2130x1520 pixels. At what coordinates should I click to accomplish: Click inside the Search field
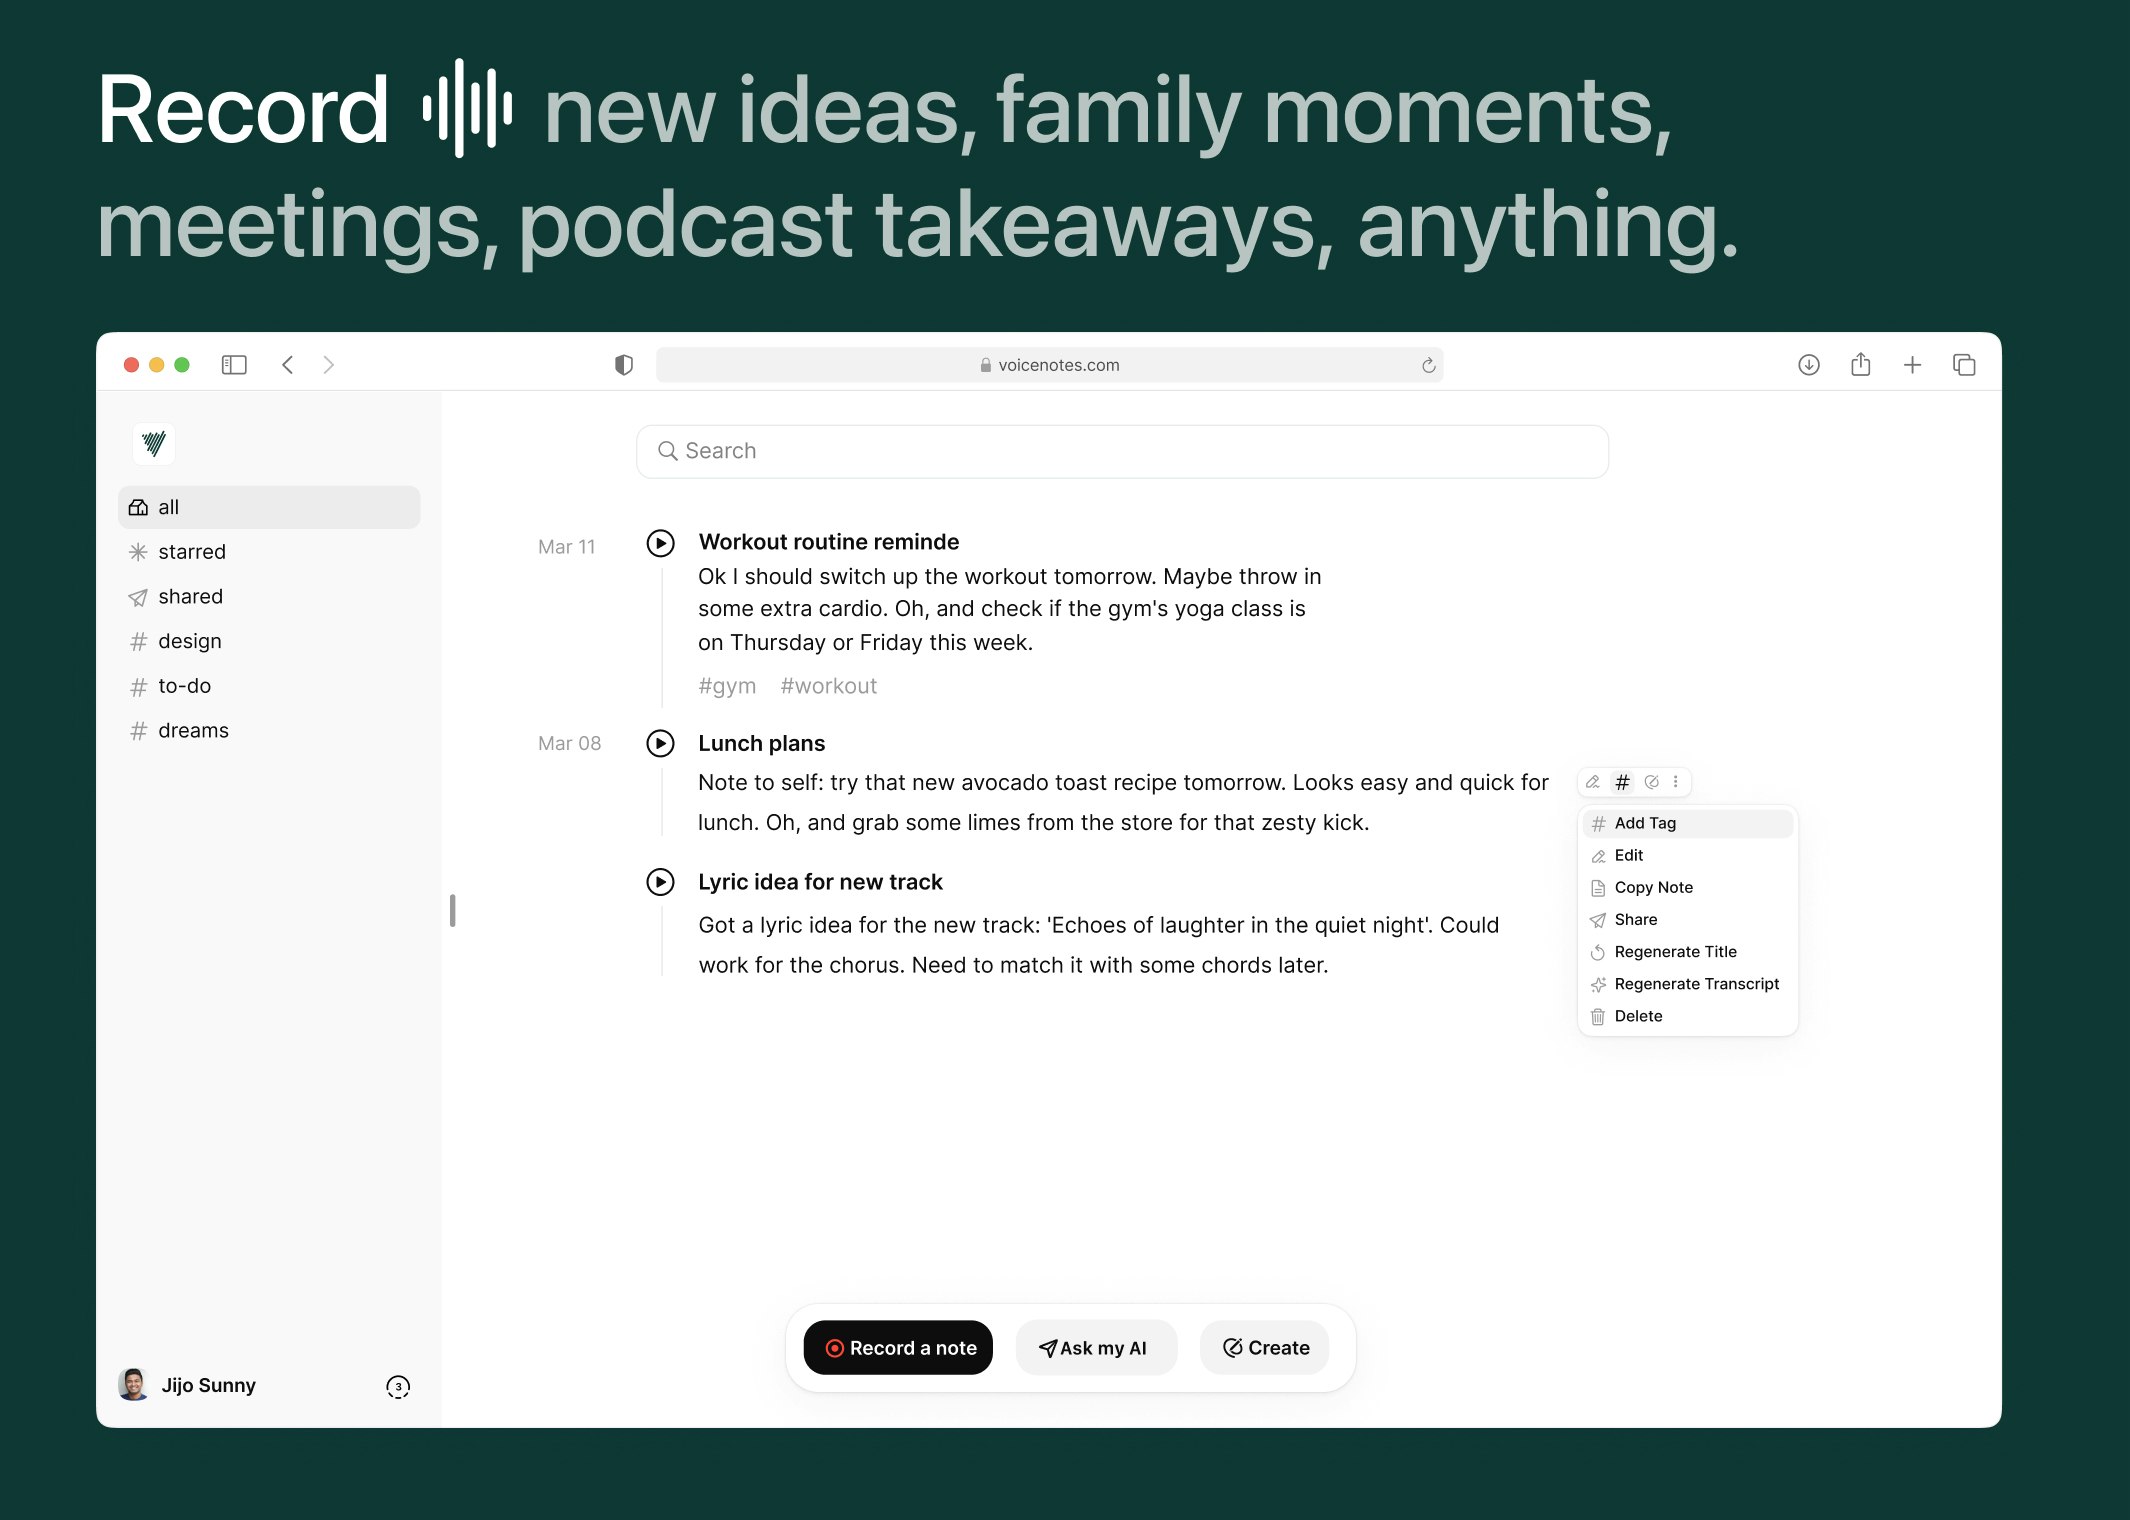pyautogui.click(x=1122, y=451)
